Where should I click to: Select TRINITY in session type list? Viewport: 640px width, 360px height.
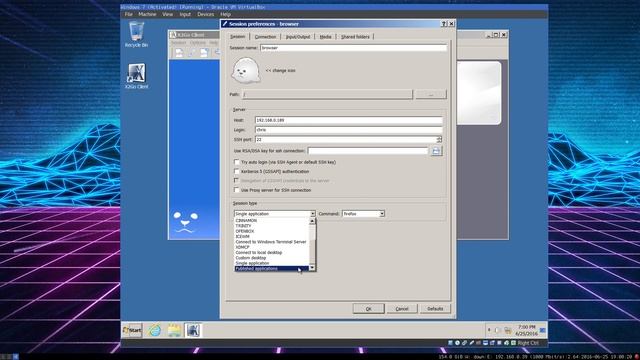[271, 226]
